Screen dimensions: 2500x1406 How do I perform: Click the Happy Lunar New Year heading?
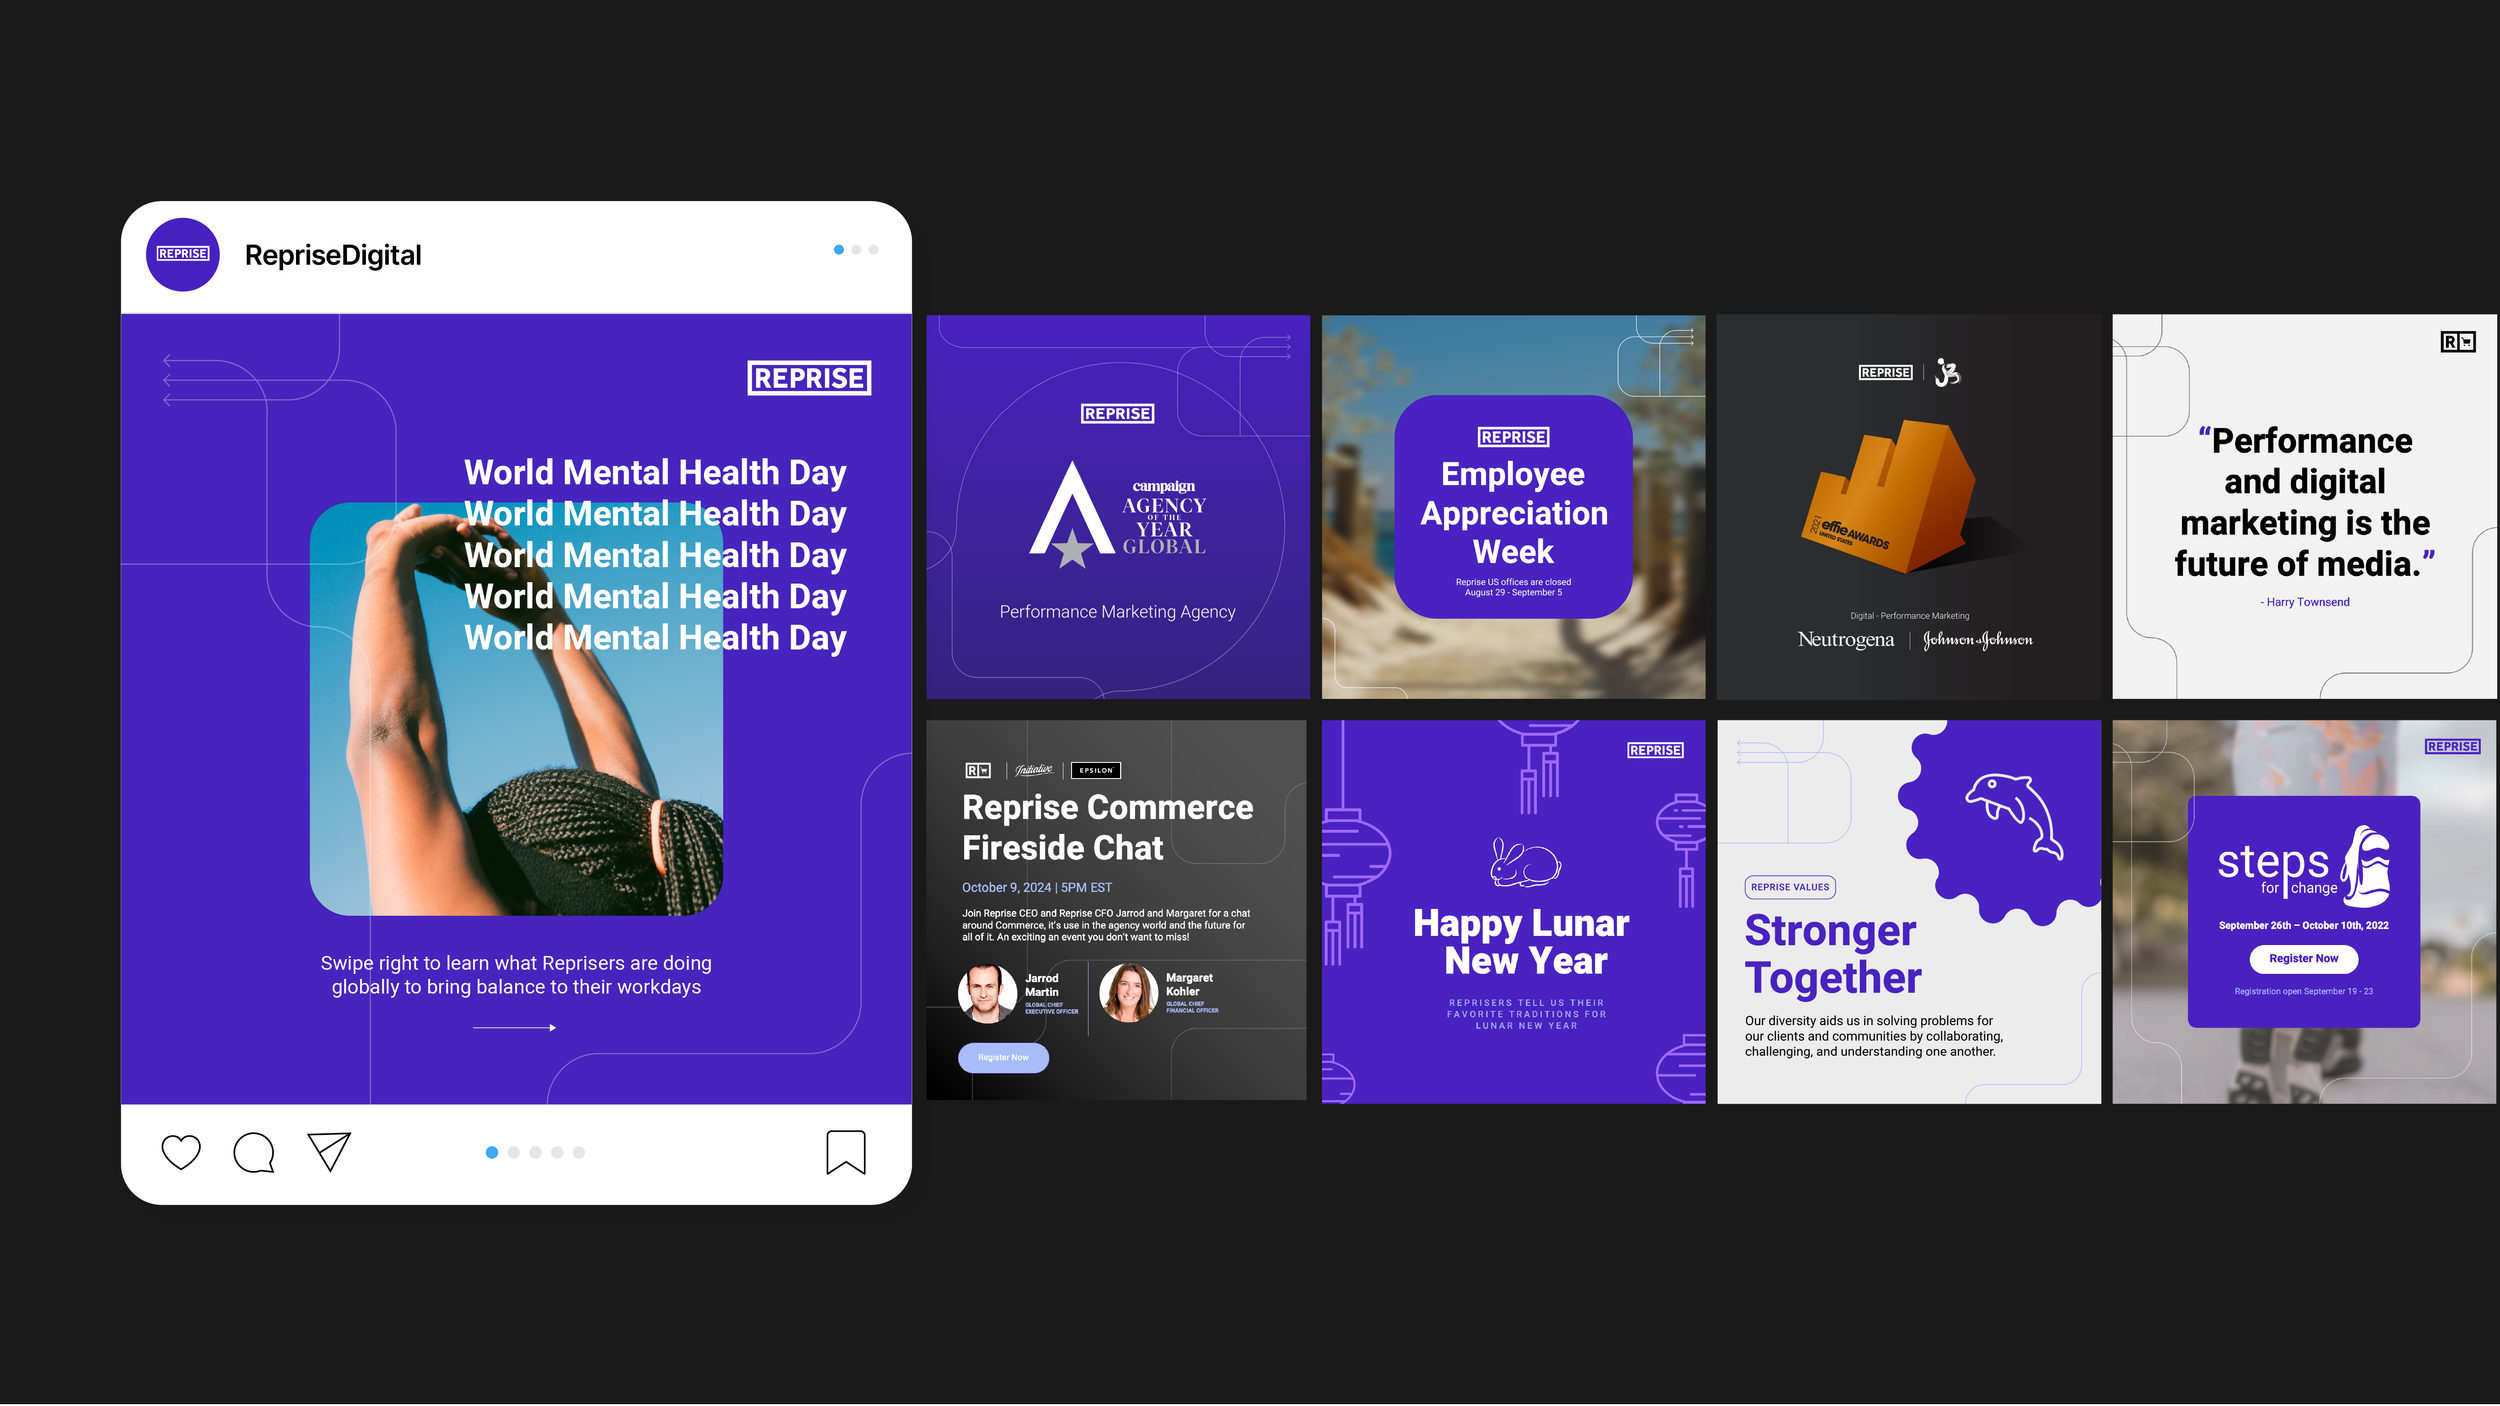point(1520,943)
